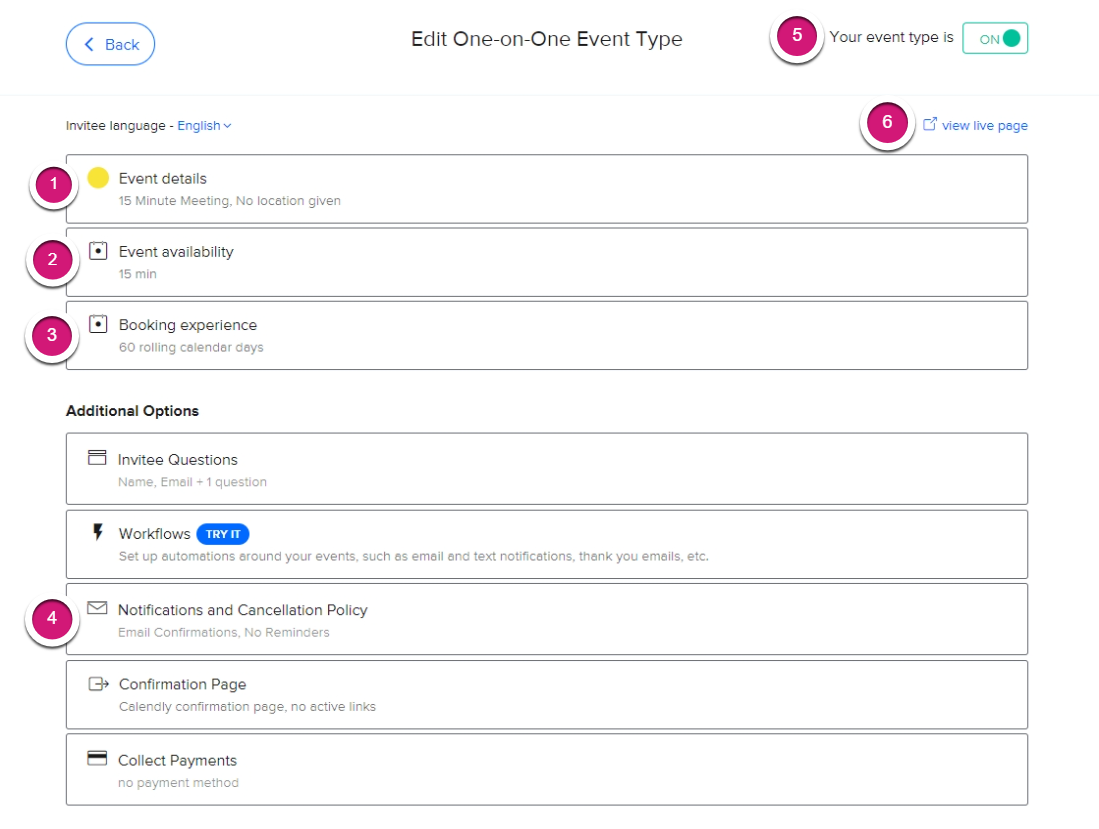Expand the Confirmation Page section
Viewport: 1099px width, 829px height.
547,695
